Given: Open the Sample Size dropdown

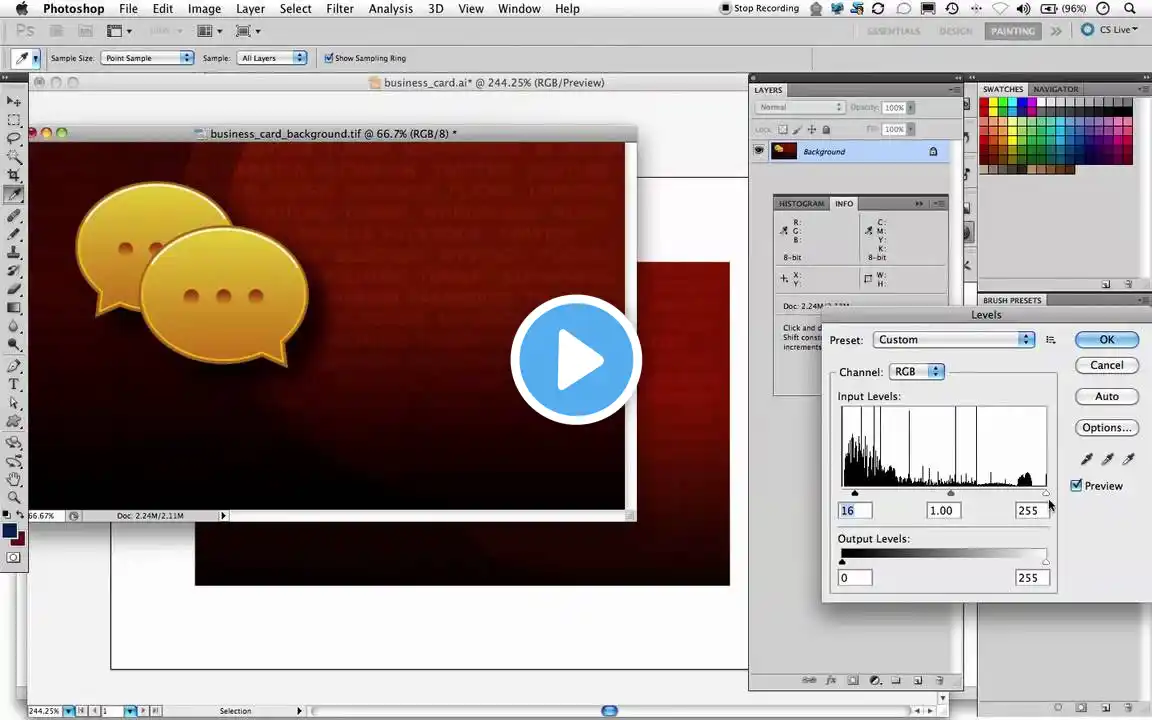Looking at the screenshot, I should point(147,58).
